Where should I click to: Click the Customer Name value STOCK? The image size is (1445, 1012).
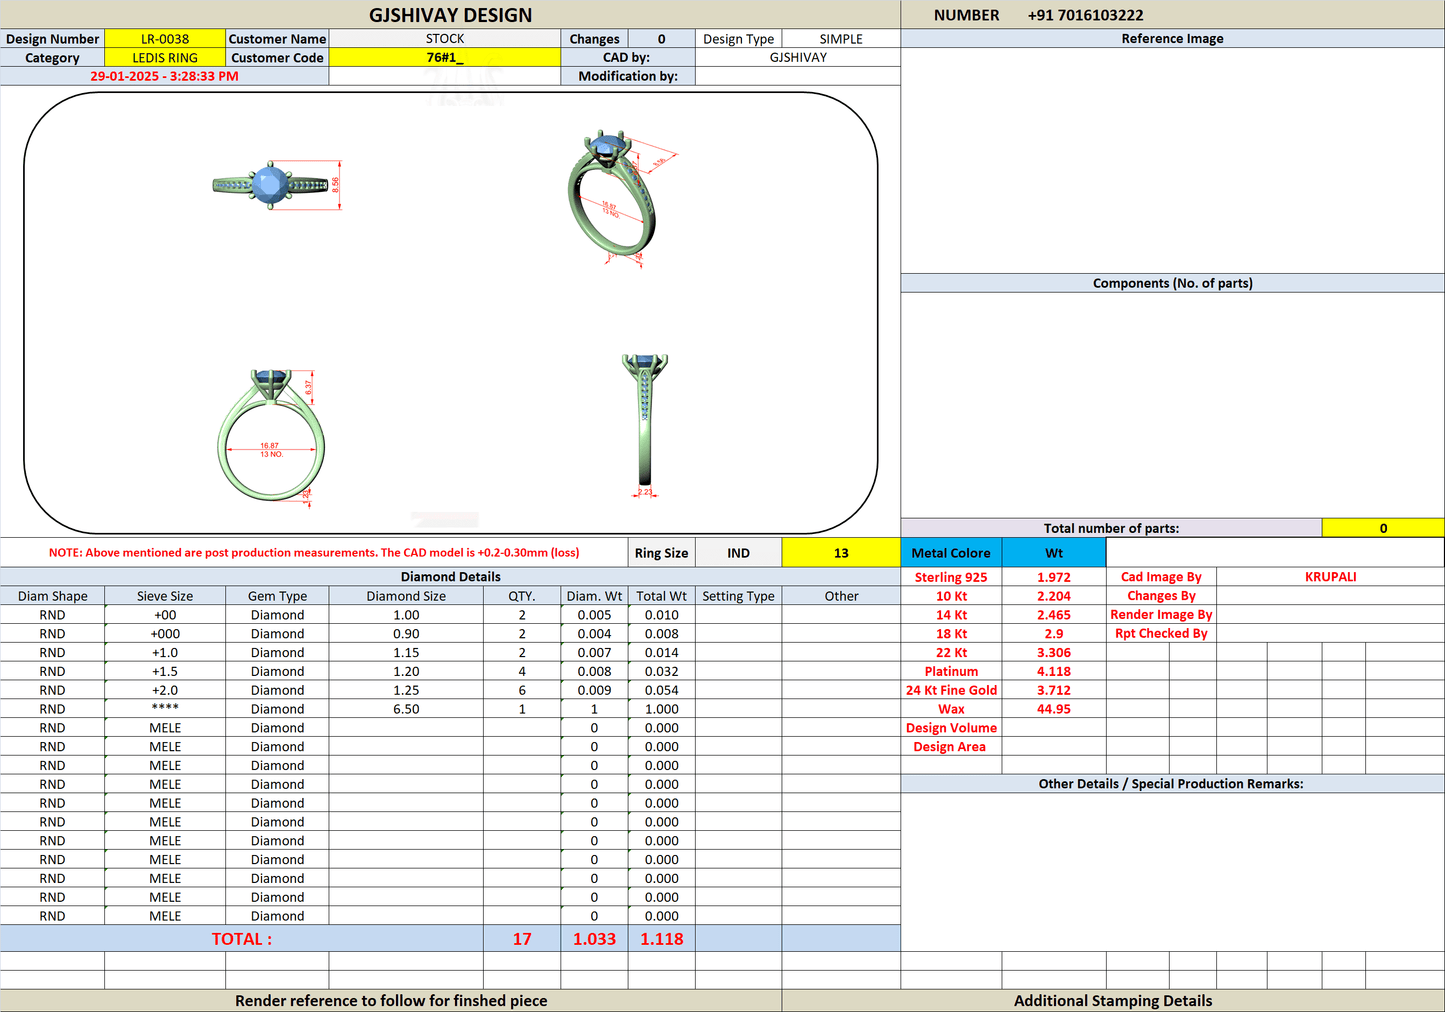click(445, 39)
